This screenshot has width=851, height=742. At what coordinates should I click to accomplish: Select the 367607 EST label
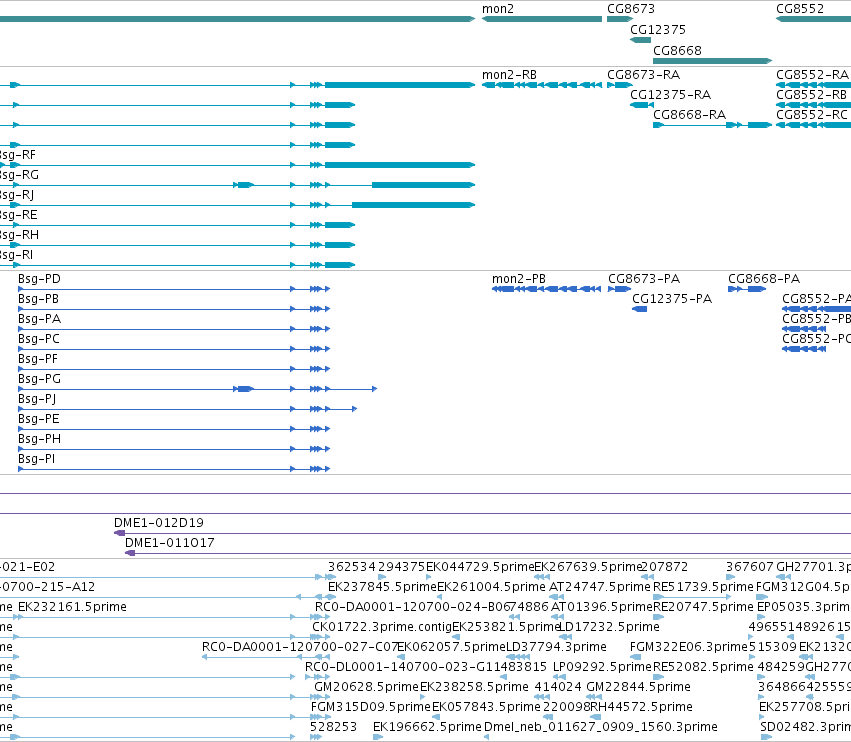750,567
